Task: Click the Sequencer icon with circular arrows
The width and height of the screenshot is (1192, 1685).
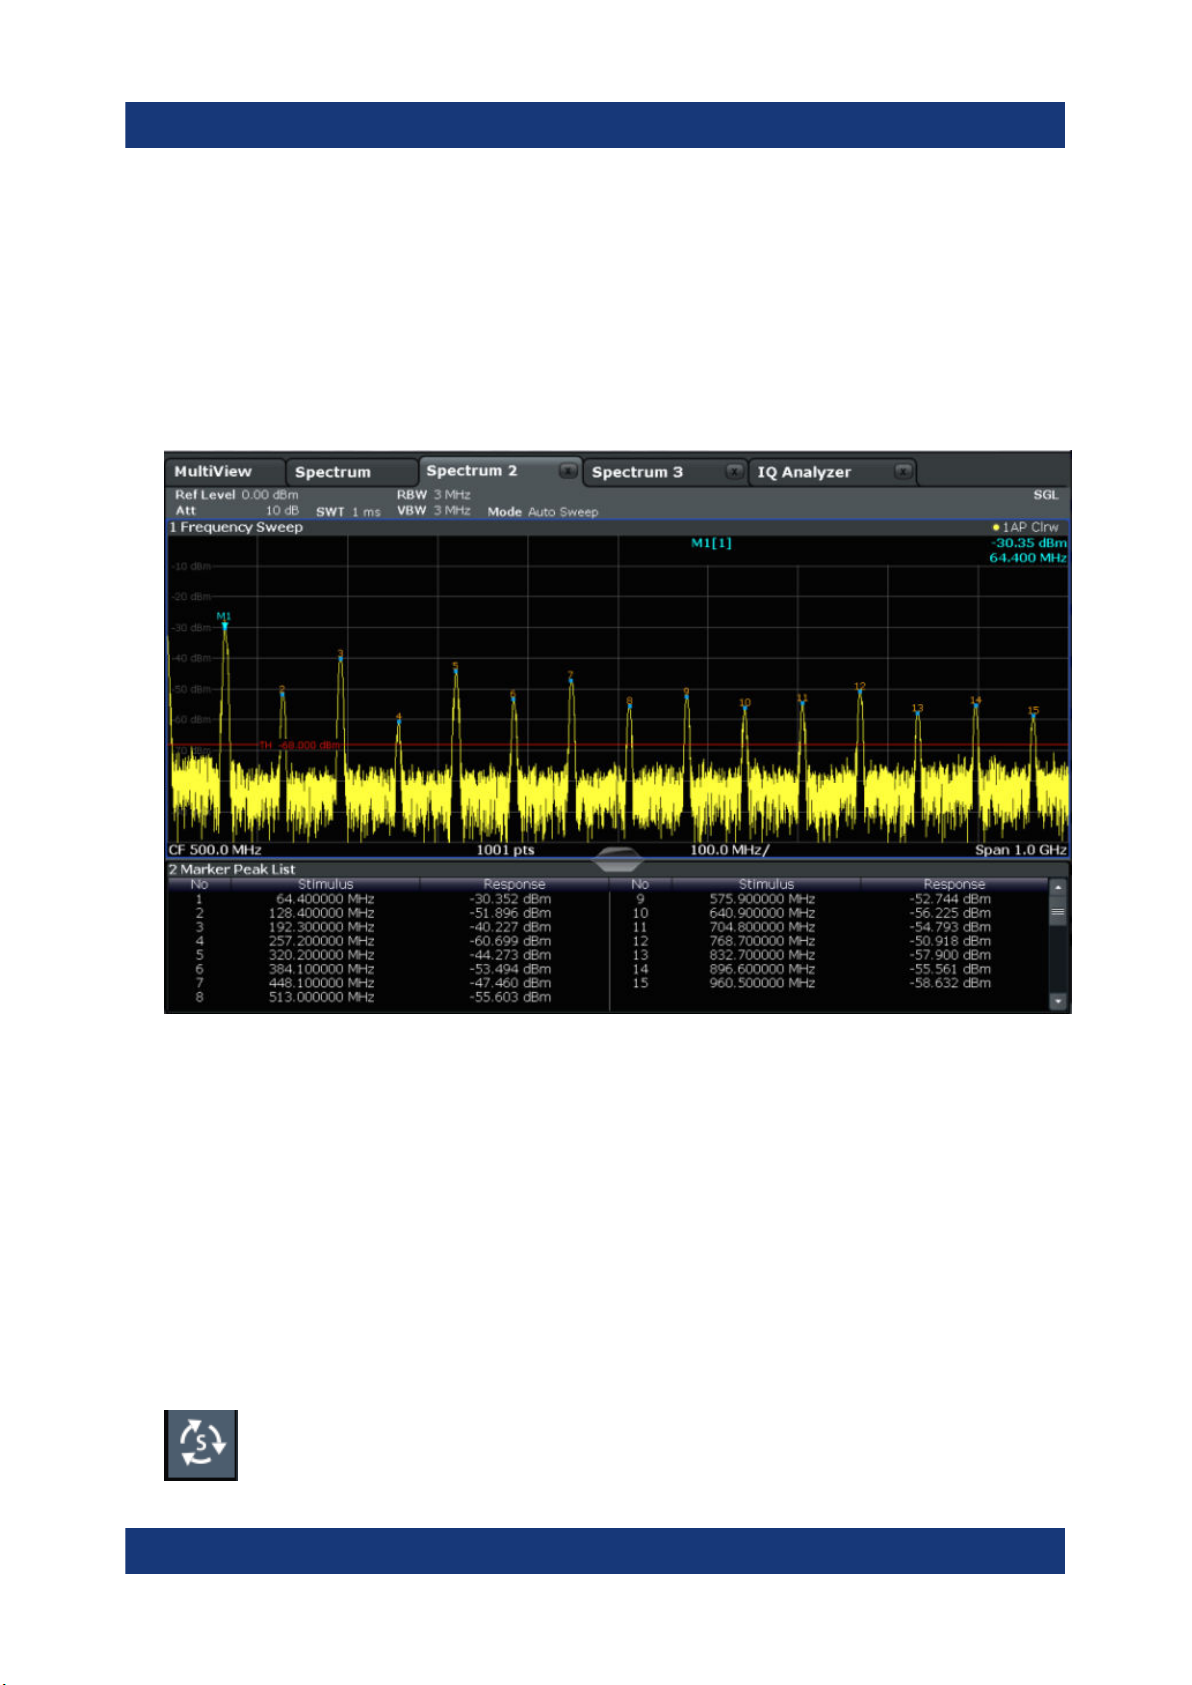Action: (201, 1444)
